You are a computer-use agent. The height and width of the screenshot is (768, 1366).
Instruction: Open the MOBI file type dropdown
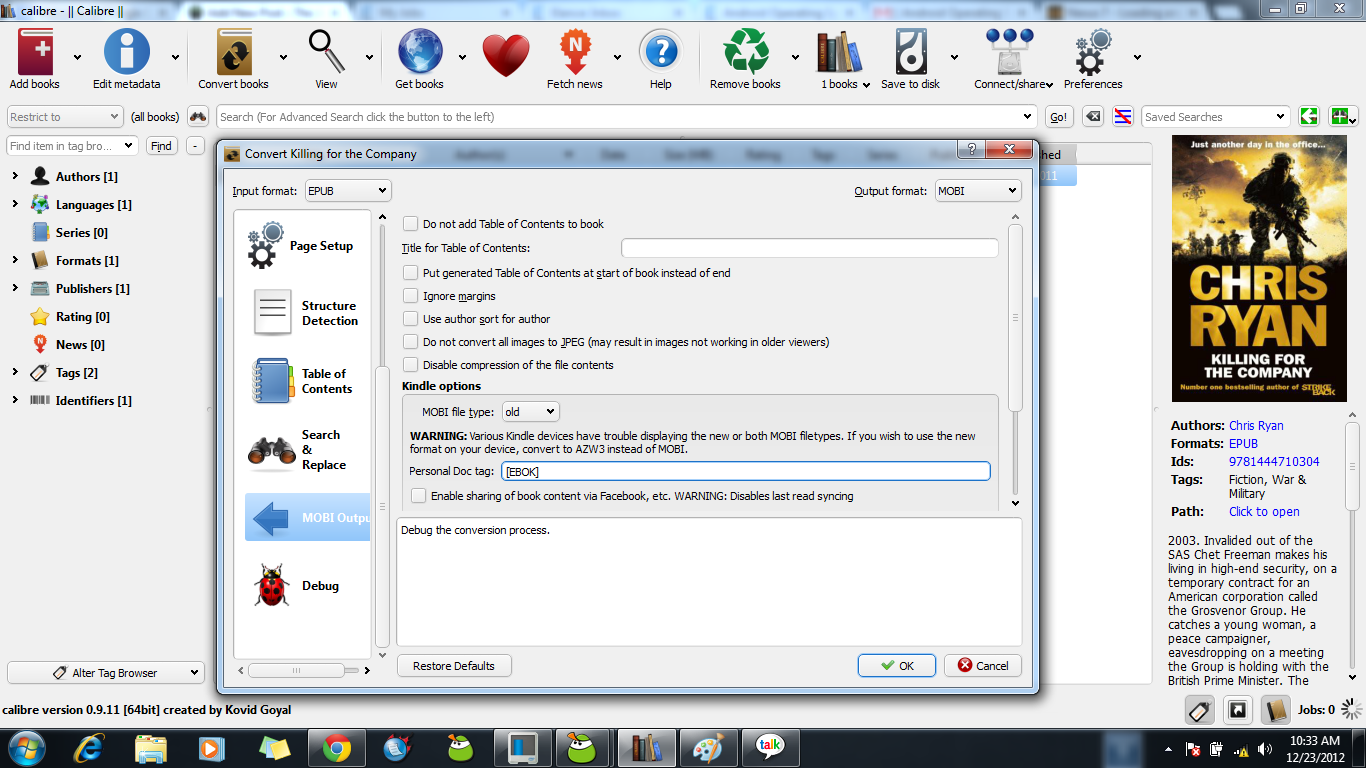(x=530, y=412)
